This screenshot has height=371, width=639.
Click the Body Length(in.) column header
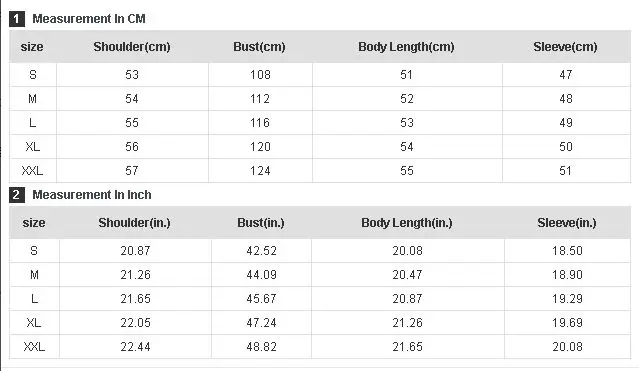click(407, 223)
